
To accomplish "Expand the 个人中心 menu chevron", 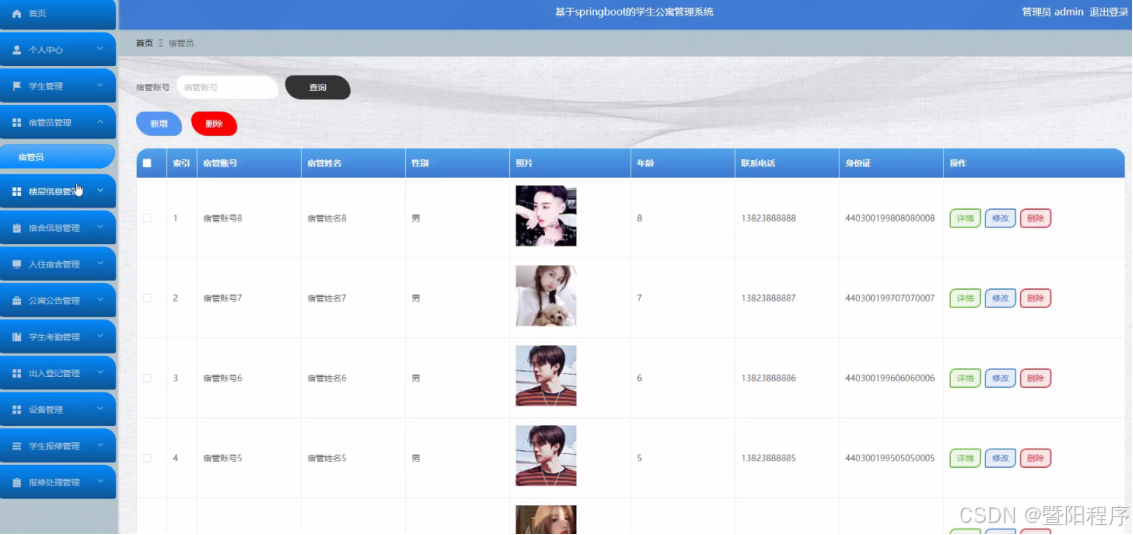I will (100, 49).
